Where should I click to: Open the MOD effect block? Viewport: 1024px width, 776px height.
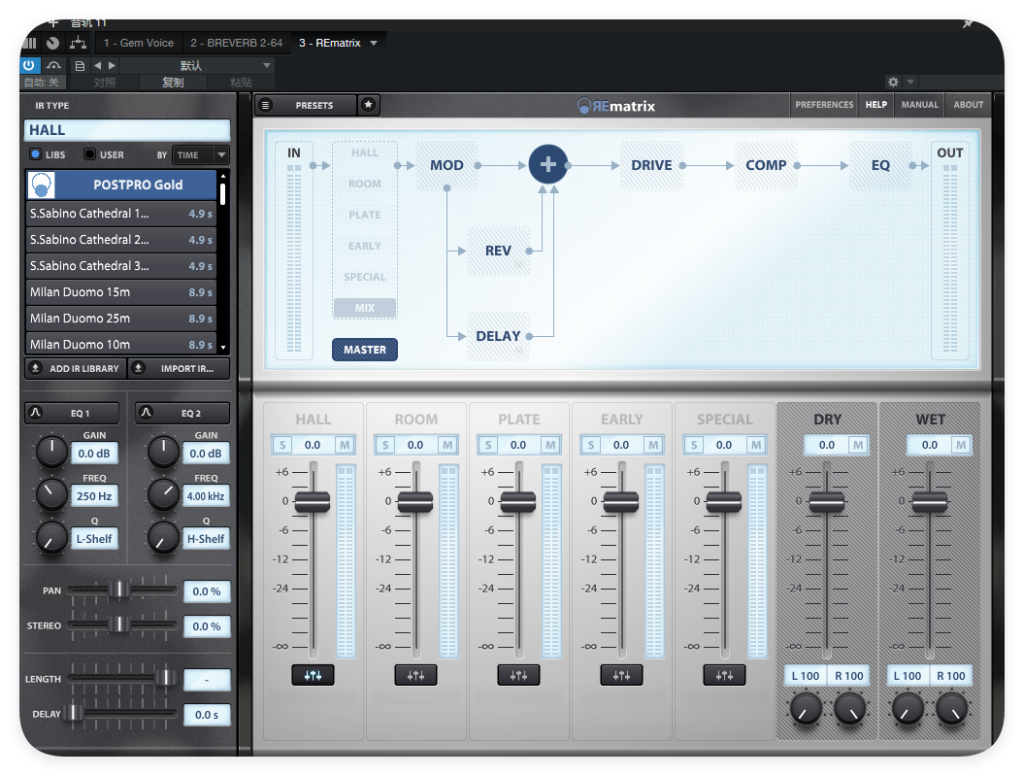[x=447, y=165]
